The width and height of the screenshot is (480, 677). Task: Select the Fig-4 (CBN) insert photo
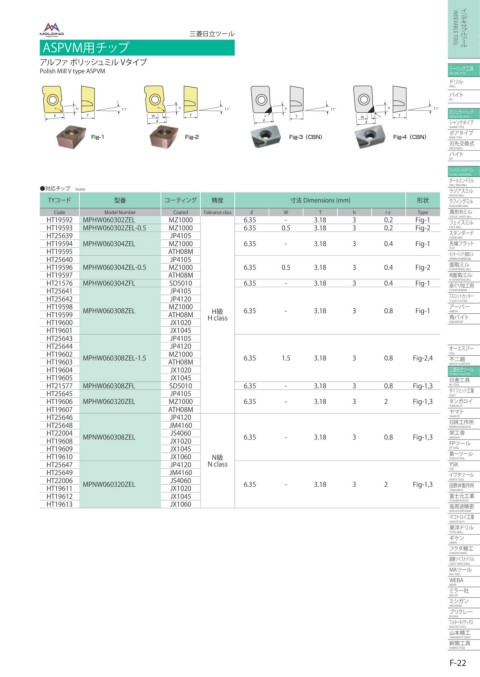(x=369, y=137)
